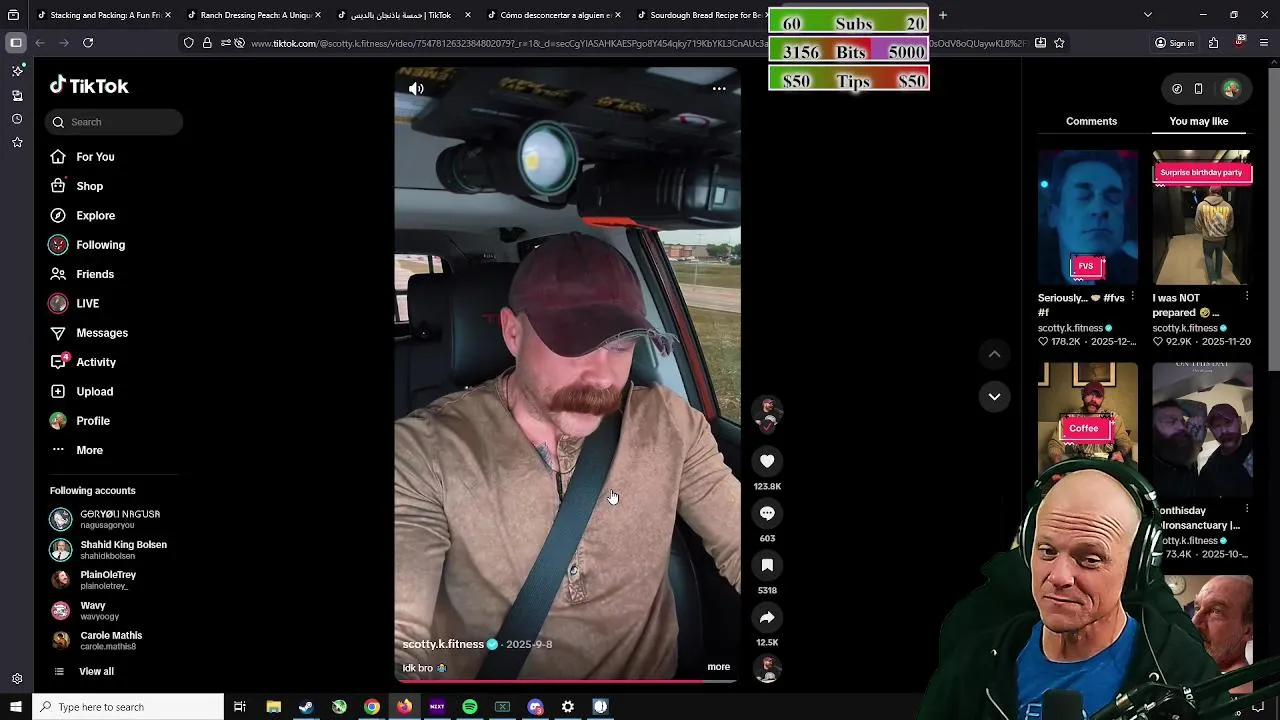Viewport: 1280px width, 720px height.
Task: Click the Windows taskbar search box
Action: point(128,707)
